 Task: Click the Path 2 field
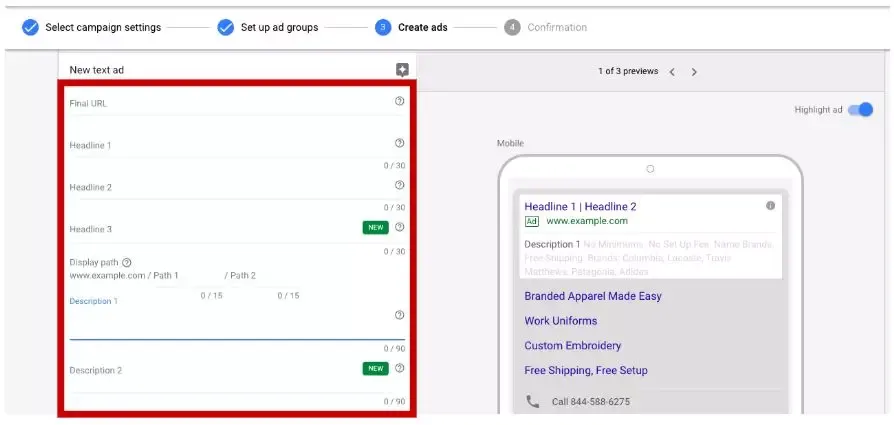(x=265, y=276)
